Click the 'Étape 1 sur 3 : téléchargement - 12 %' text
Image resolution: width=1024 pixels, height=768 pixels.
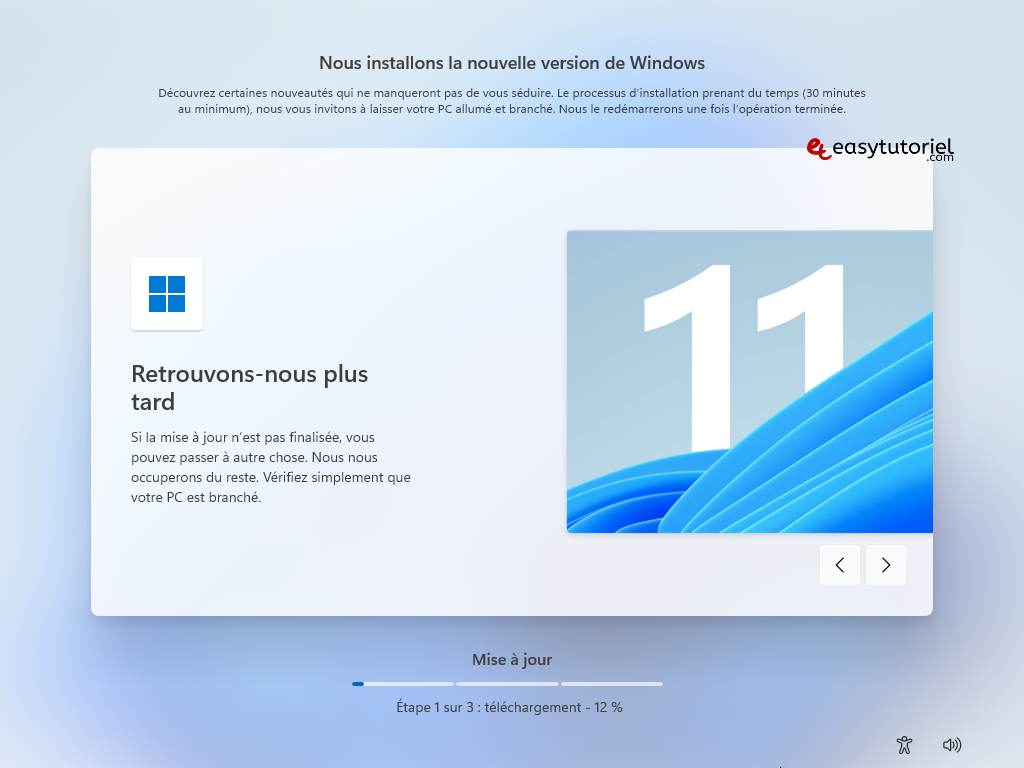tap(509, 707)
